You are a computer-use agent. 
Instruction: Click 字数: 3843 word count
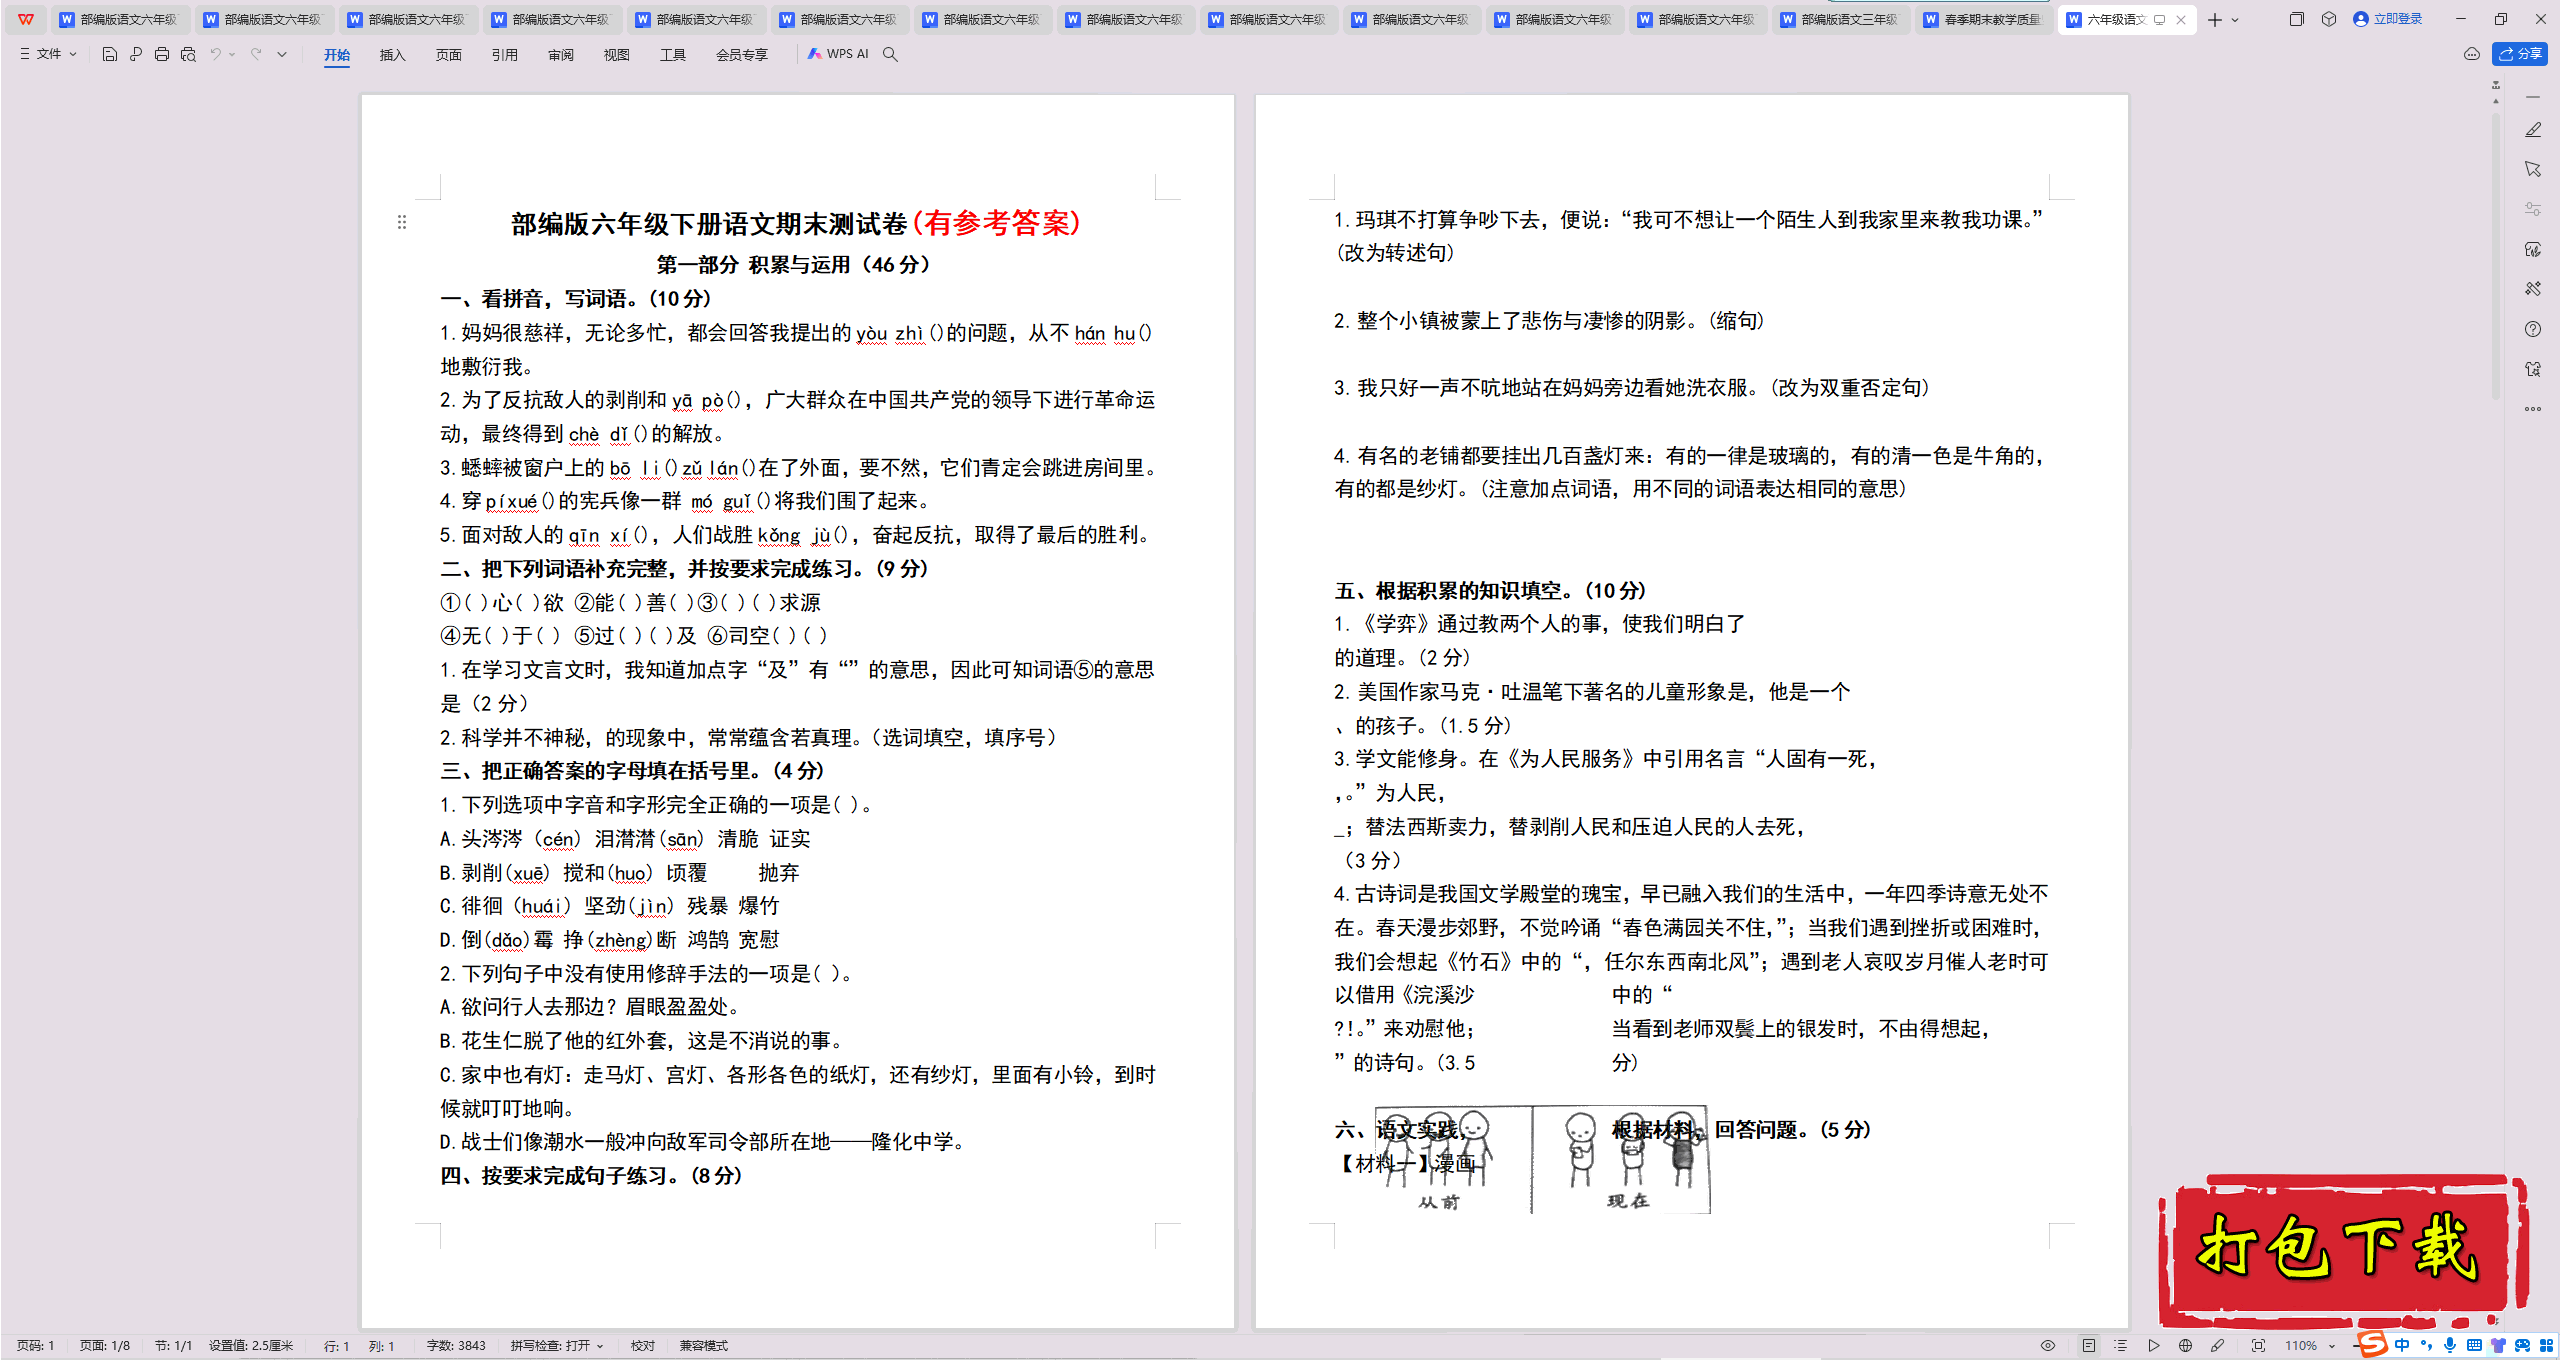pos(456,1346)
